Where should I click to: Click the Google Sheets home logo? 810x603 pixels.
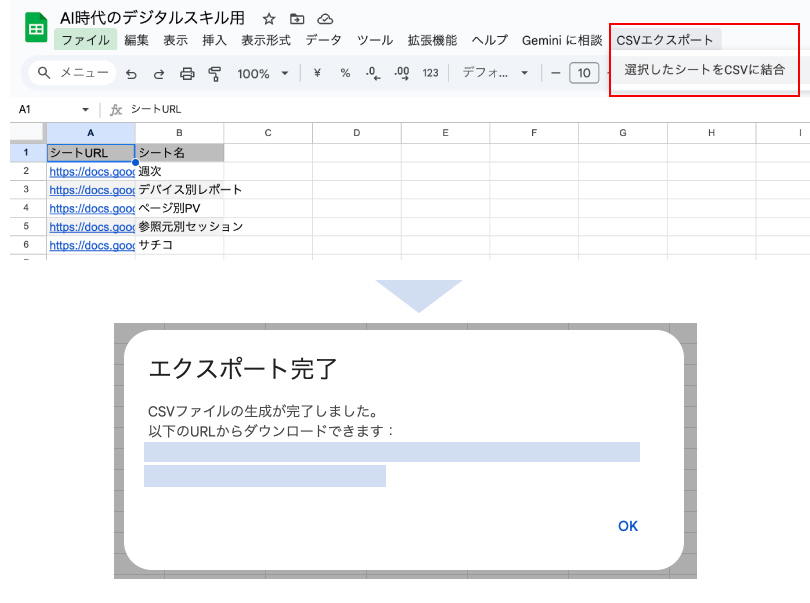[35, 28]
